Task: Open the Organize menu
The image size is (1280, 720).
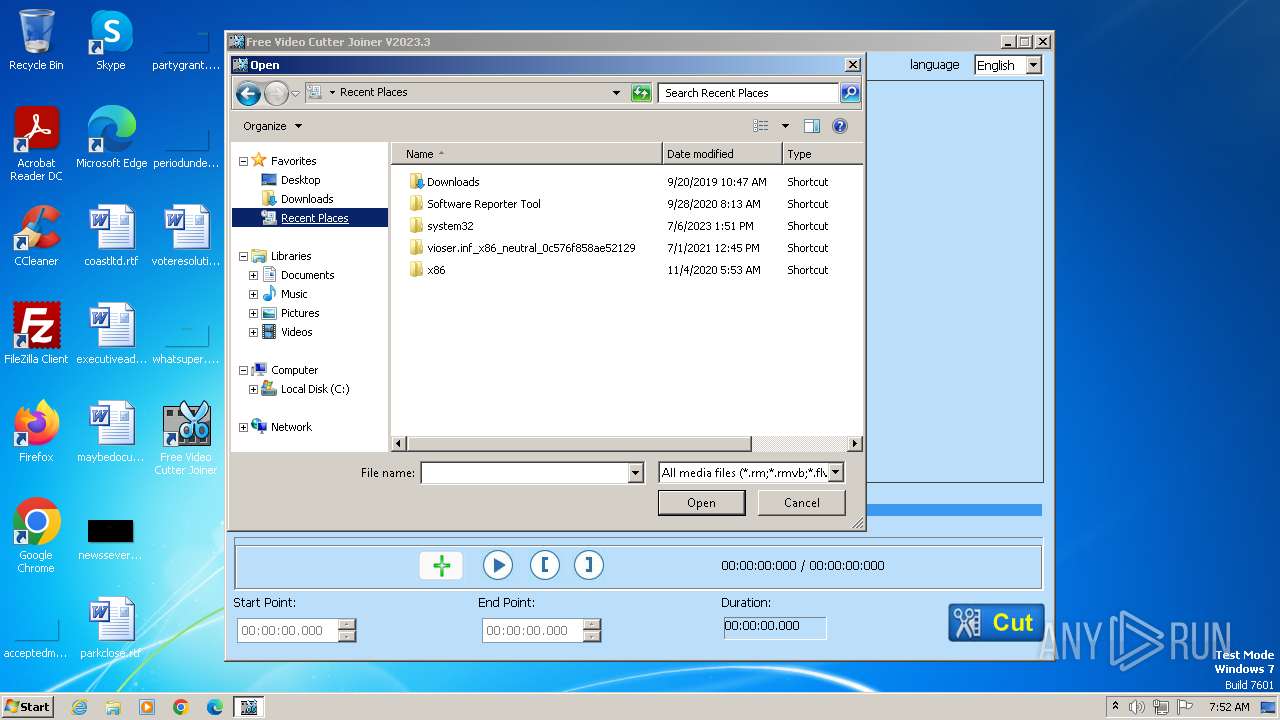Action: point(272,126)
